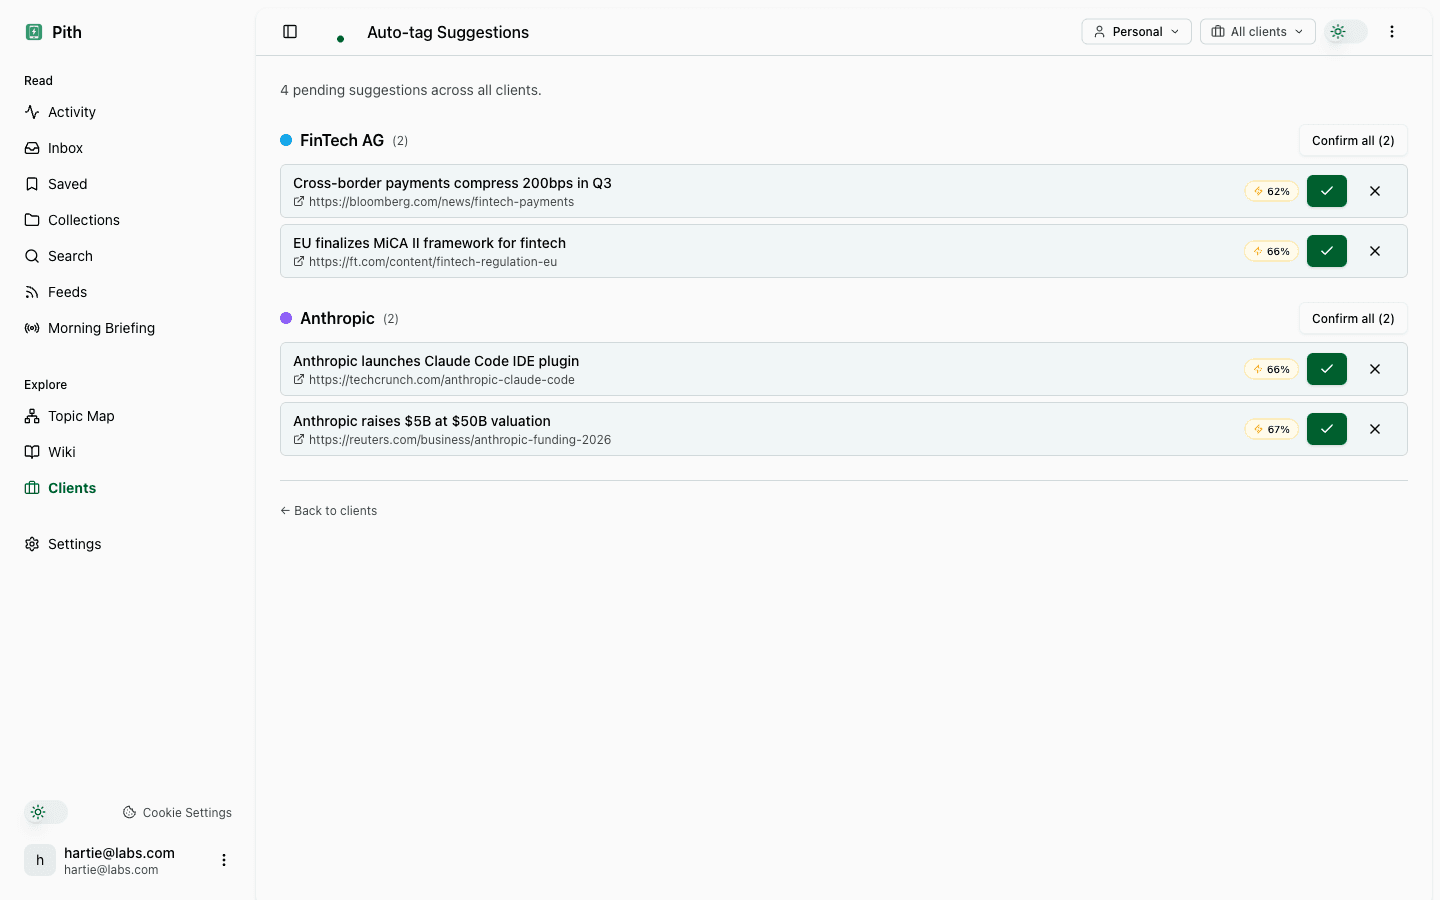1440x900 pixels.
Task: Confirm the EU finalizes MiCA II suggestion
Action: click(1327, 251)
